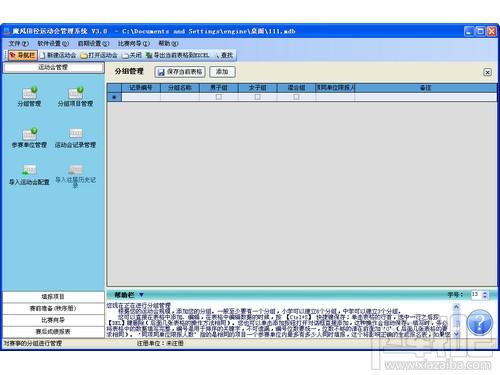Expand the 比赛向导 sidebar section

[x=53, y=320]
